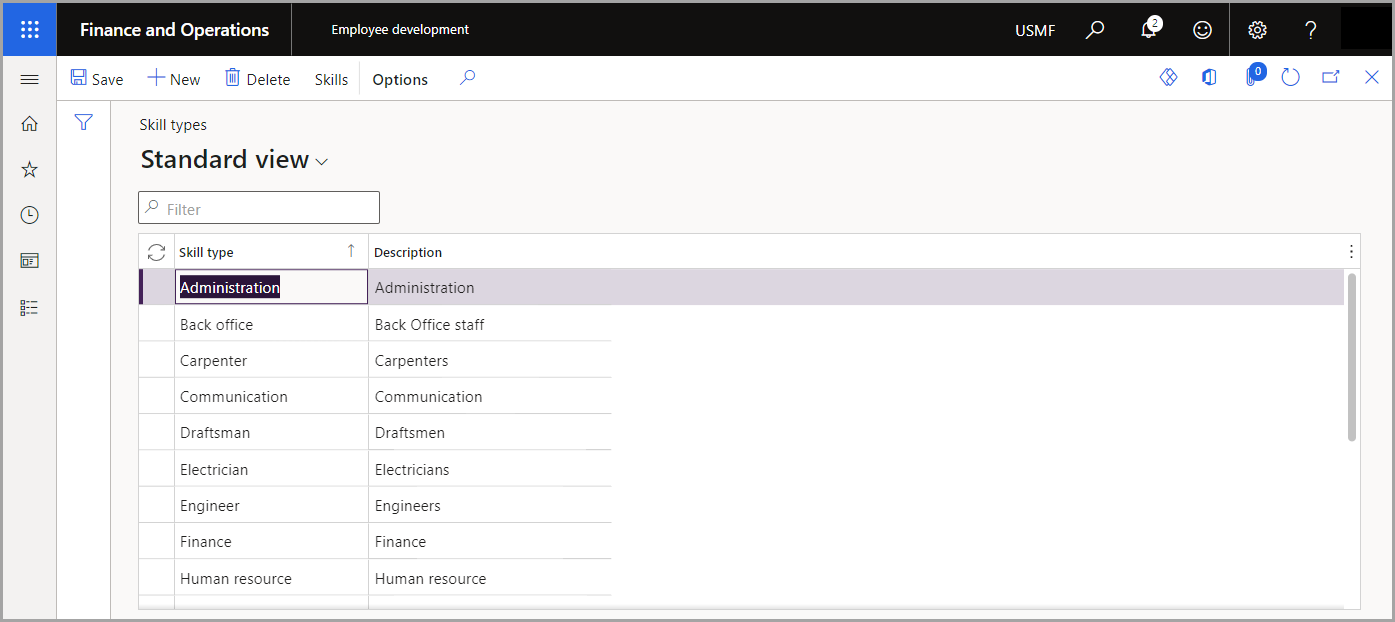This screenshot has height=622, width=1395.
Task: Select Finance skill type cell
Action: [x=271, y=541]
